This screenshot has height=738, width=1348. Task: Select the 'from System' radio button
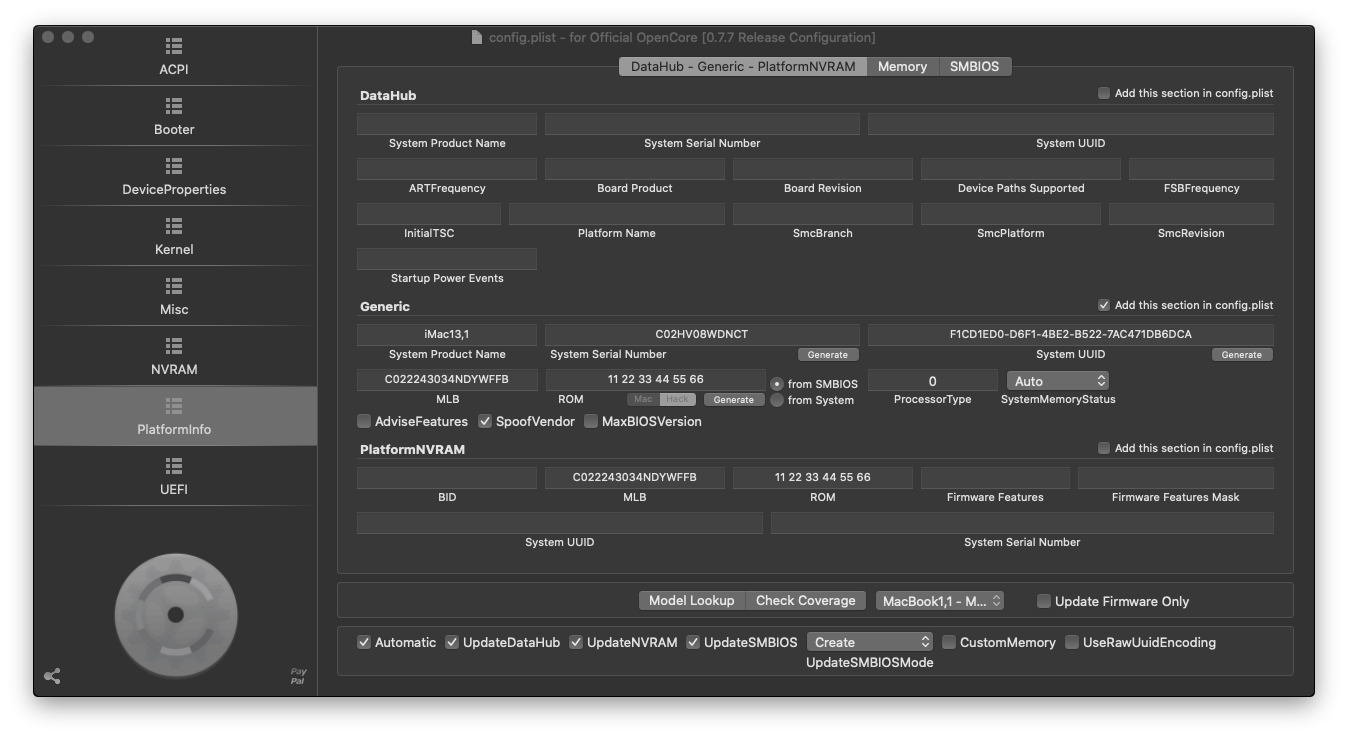(x=777, y=400)
